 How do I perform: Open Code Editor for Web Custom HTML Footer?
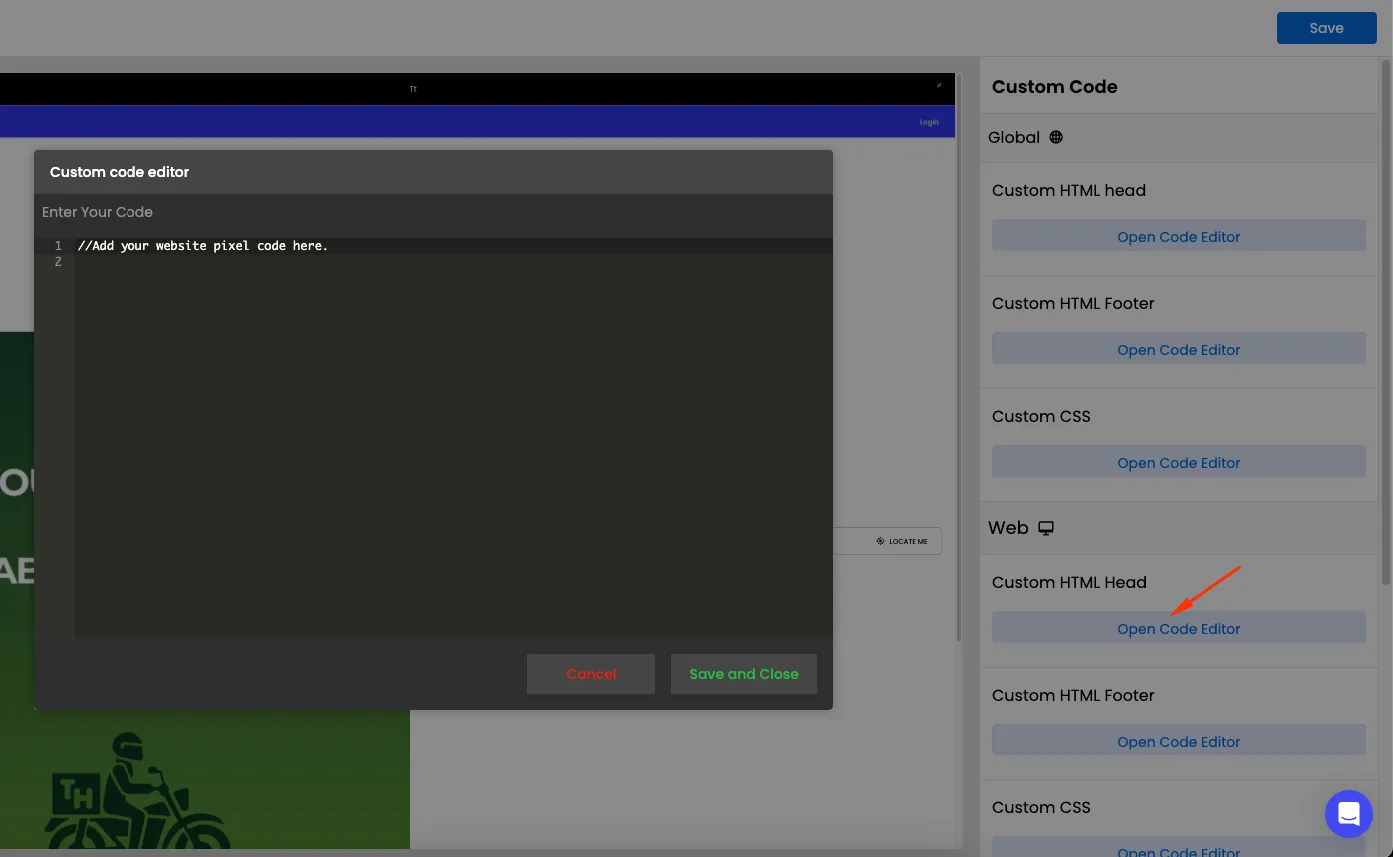pyautogui.click(x=1178, y=742)
